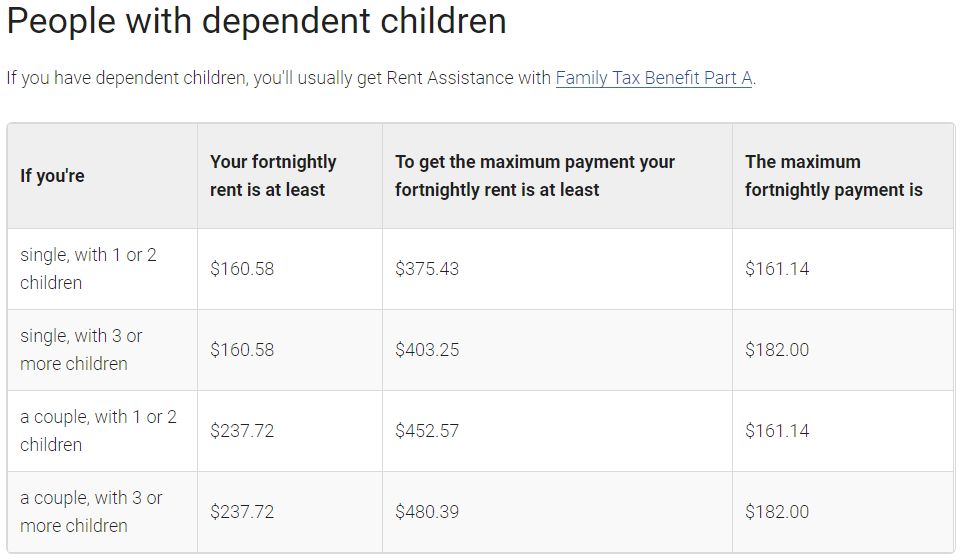This screenshot has height=560, width=960.
Task: Click $160.58 in the single 1–2 children row
Action: (x=242, y=269)
